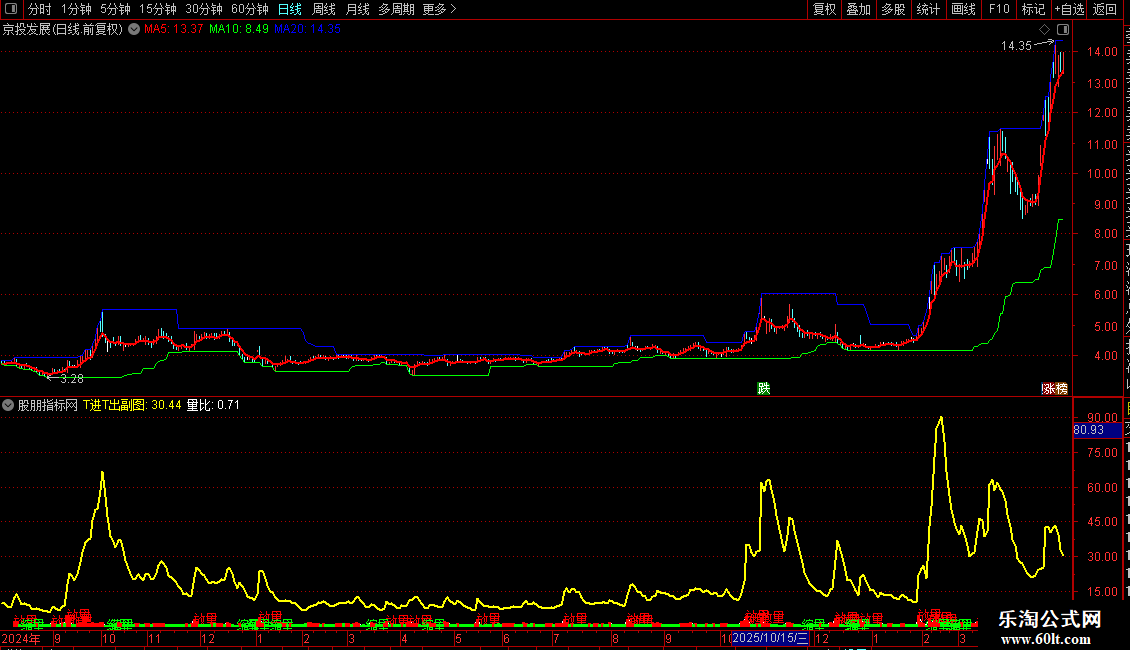1130x650 pixels.
Task: Open the 多周期 multi-period view
Action: click(x=396, y=9)
